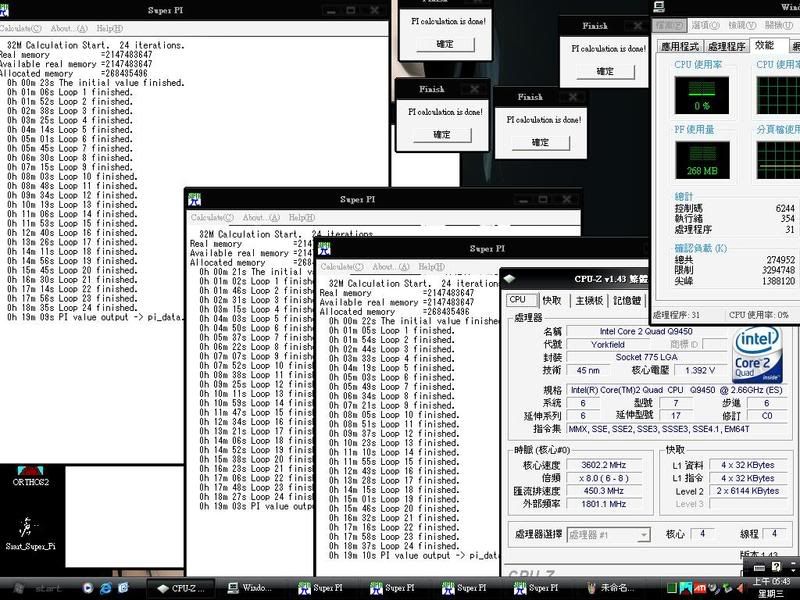
Task: Click the PF 使用量 gauge showing 268 MB
Action: (702, 160)
